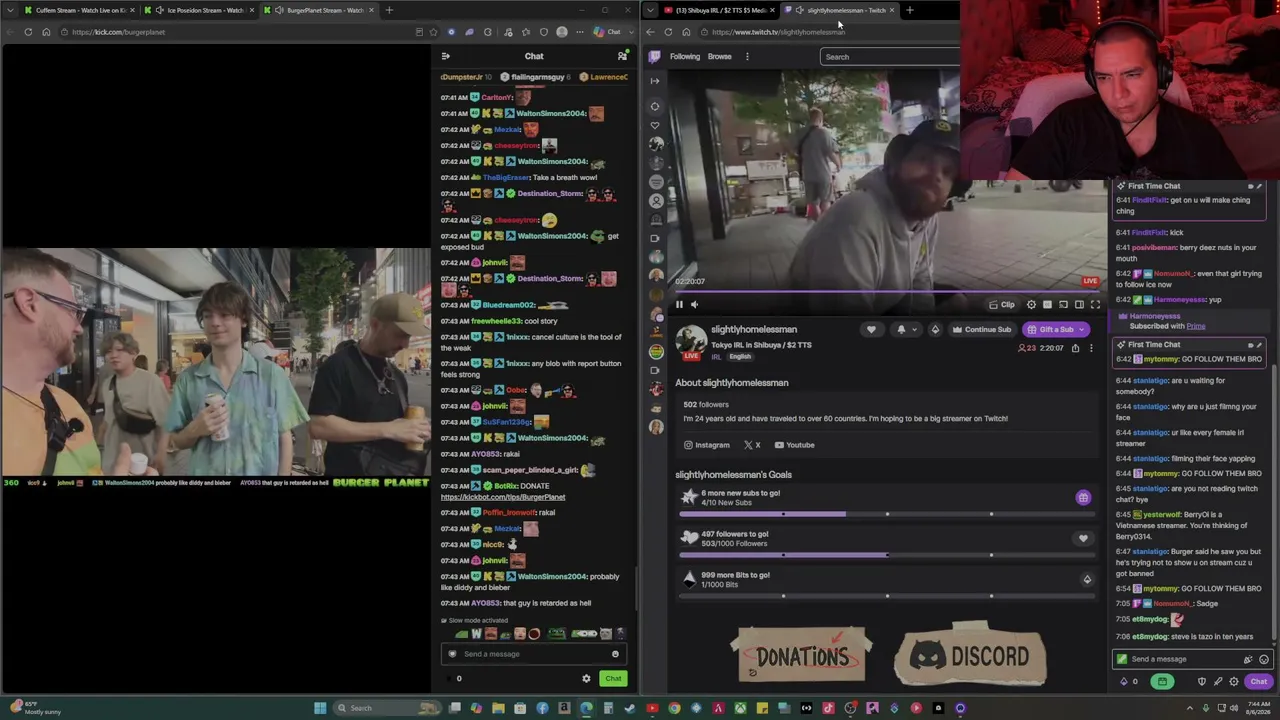Open Kick chat users icon
The height and width of the screenshot is (720, 1280).
(622, 56)
